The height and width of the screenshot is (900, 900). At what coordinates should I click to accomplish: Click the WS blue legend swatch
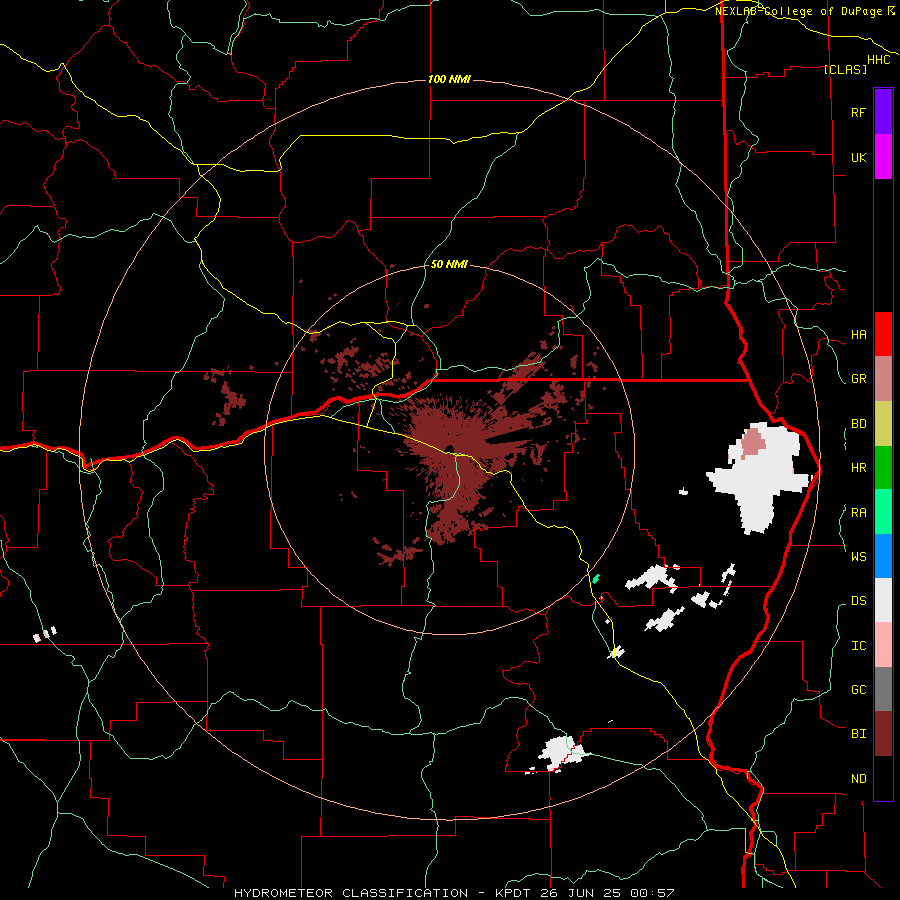pos(883,556)
